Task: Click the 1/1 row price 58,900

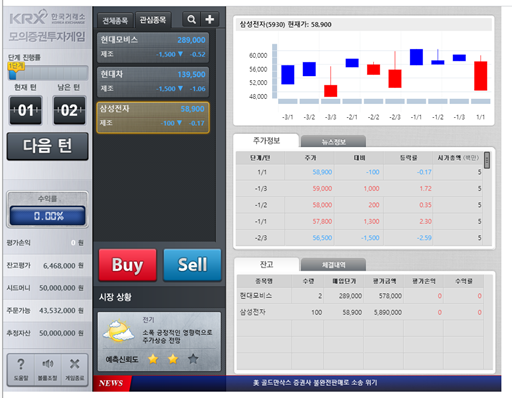Action: coord(322,172)
